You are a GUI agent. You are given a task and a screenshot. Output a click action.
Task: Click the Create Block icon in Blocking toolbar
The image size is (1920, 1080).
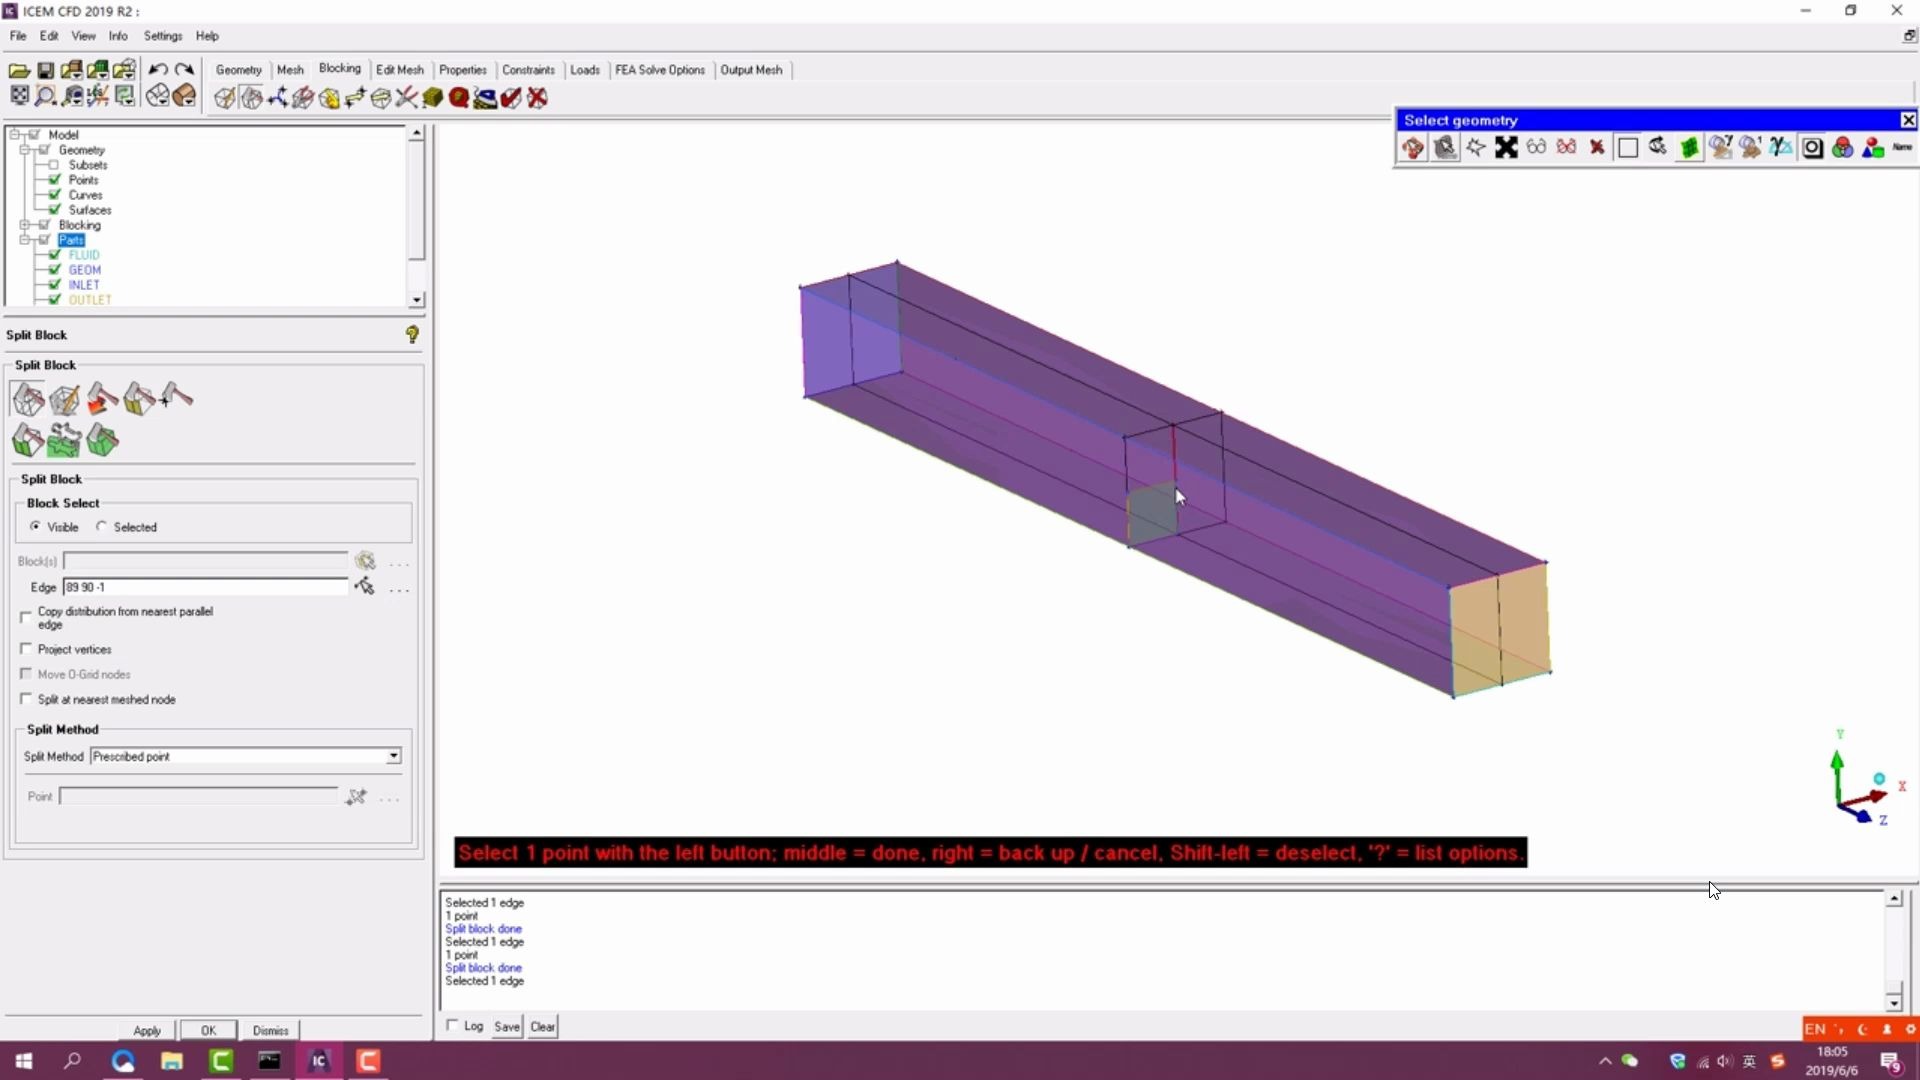coord(225,98)
